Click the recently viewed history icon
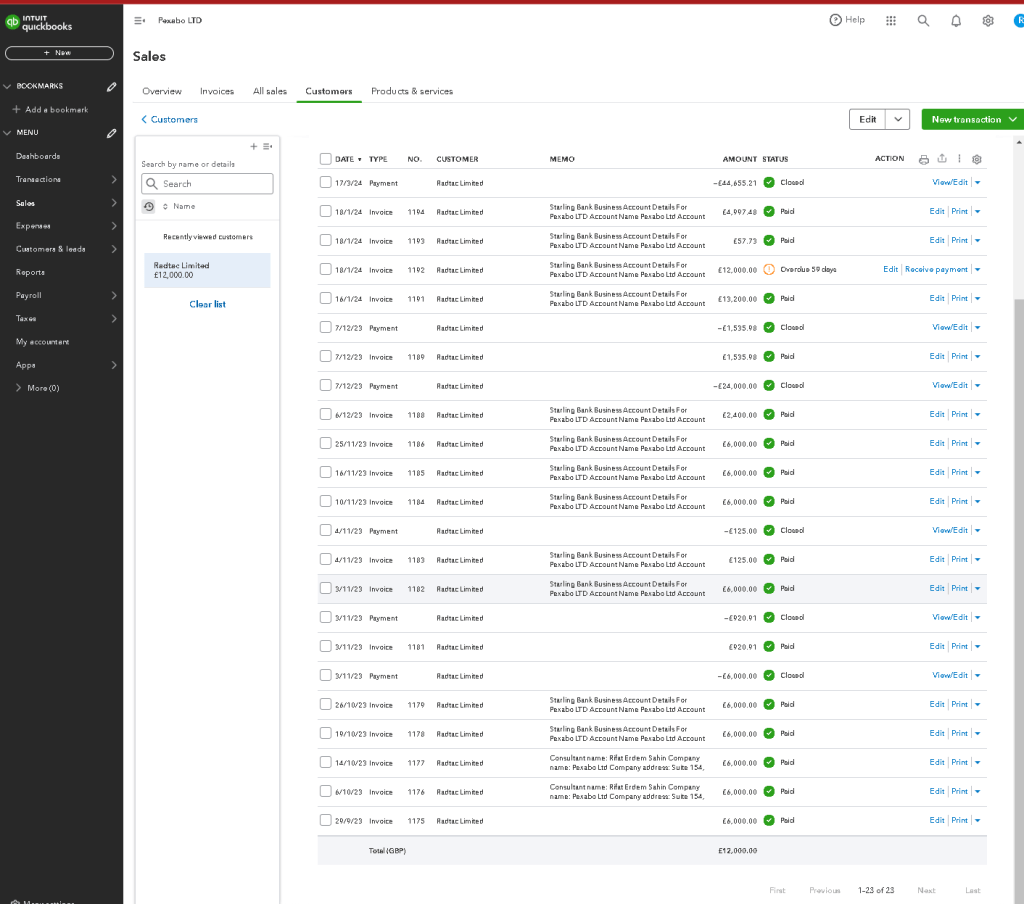 coord(149,206)
